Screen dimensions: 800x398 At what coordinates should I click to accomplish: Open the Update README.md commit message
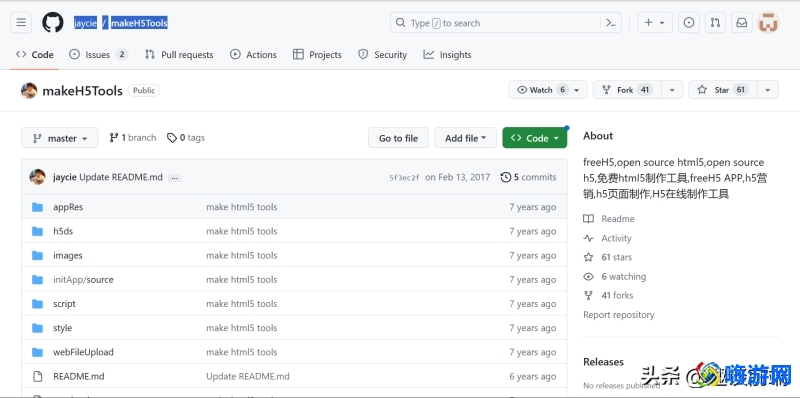click(121, 177)
